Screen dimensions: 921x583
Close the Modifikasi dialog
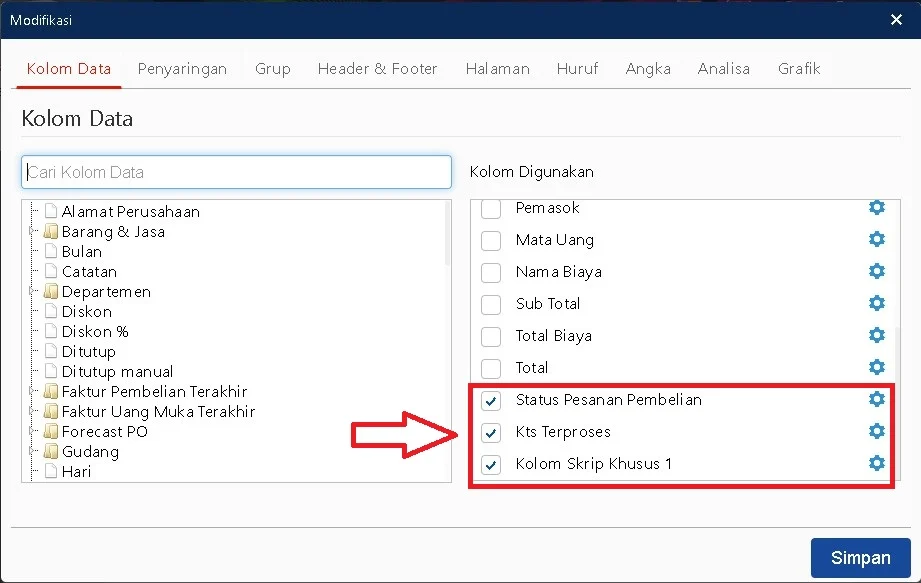coord(896,19)
